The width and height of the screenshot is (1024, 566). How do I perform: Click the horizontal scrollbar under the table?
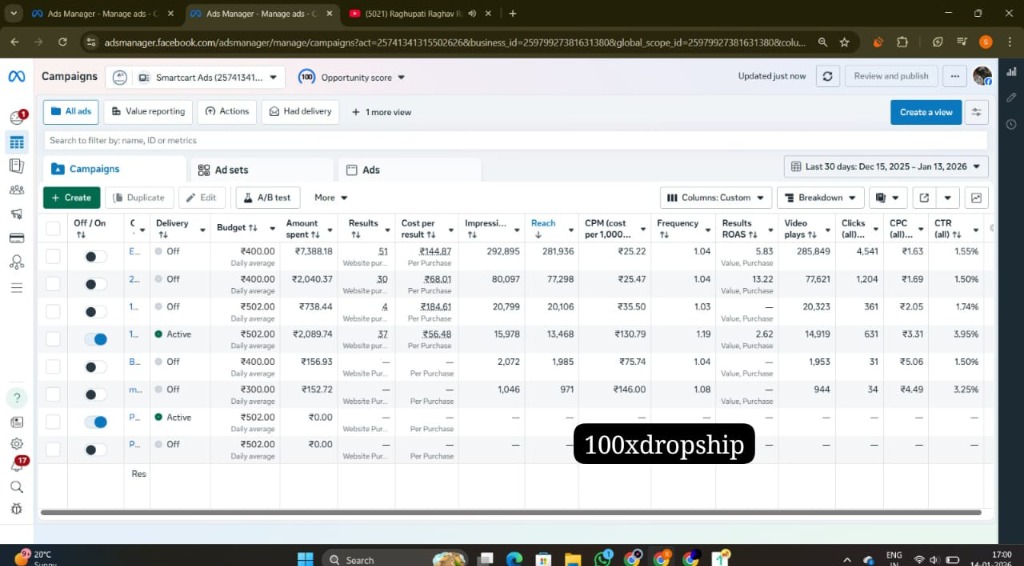coord(511,512)
